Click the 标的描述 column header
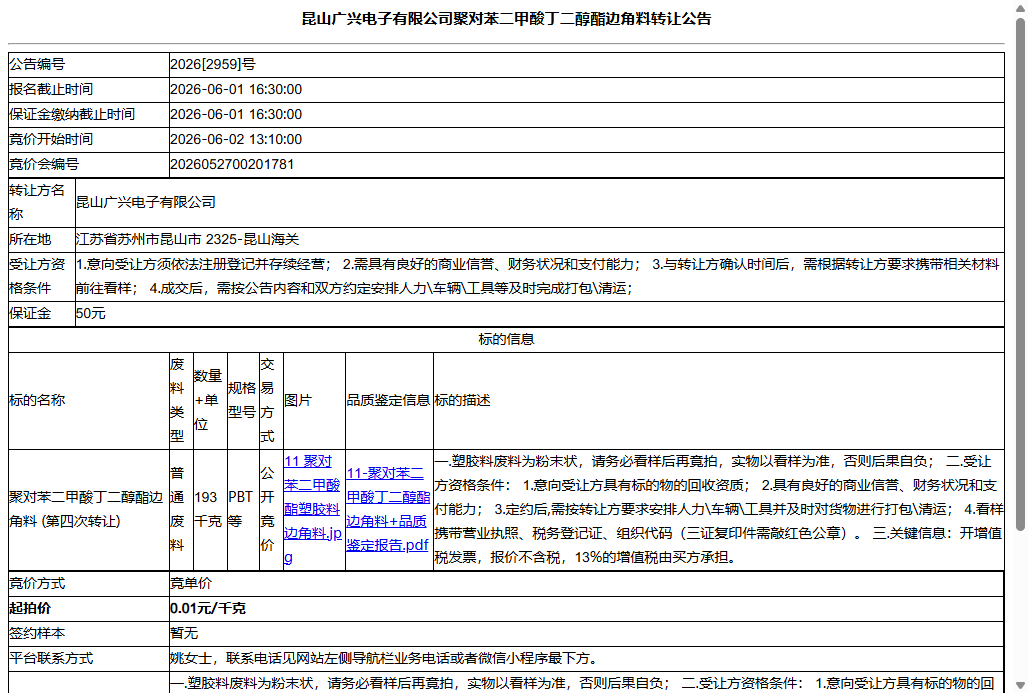This screenshot has height=693, width=1028. point(462,401)
